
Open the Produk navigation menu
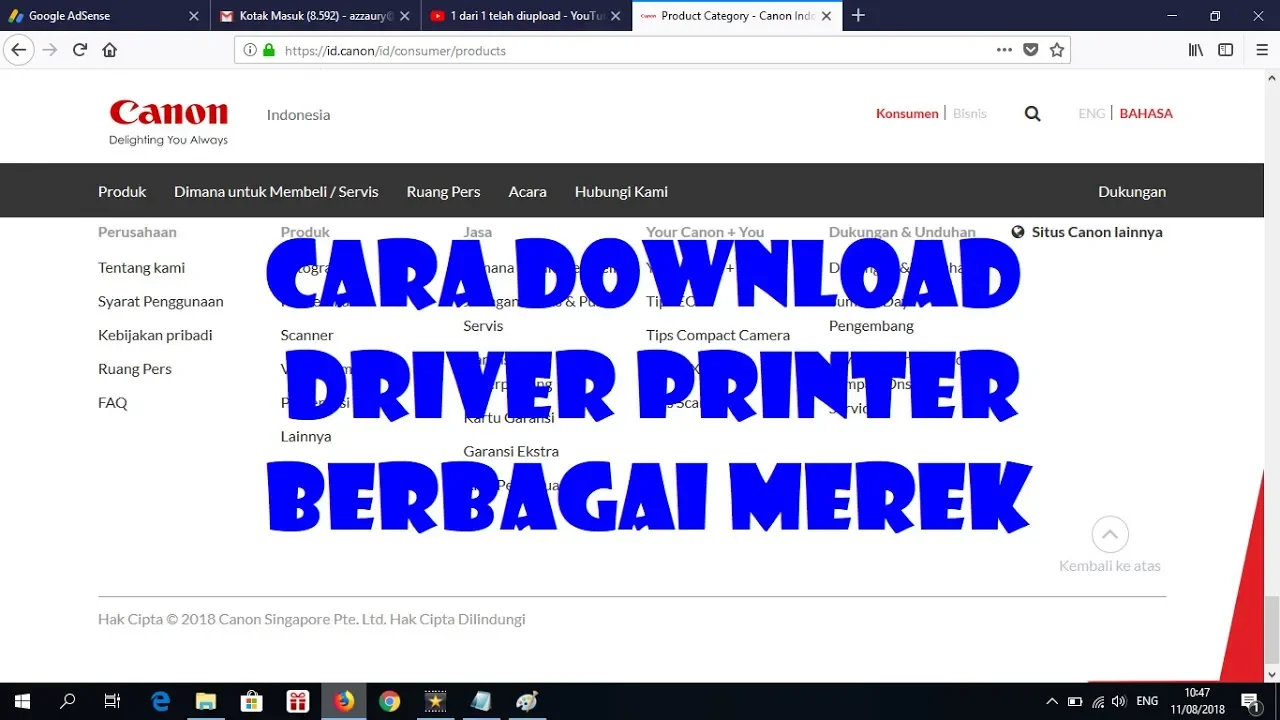pos(122,191)
